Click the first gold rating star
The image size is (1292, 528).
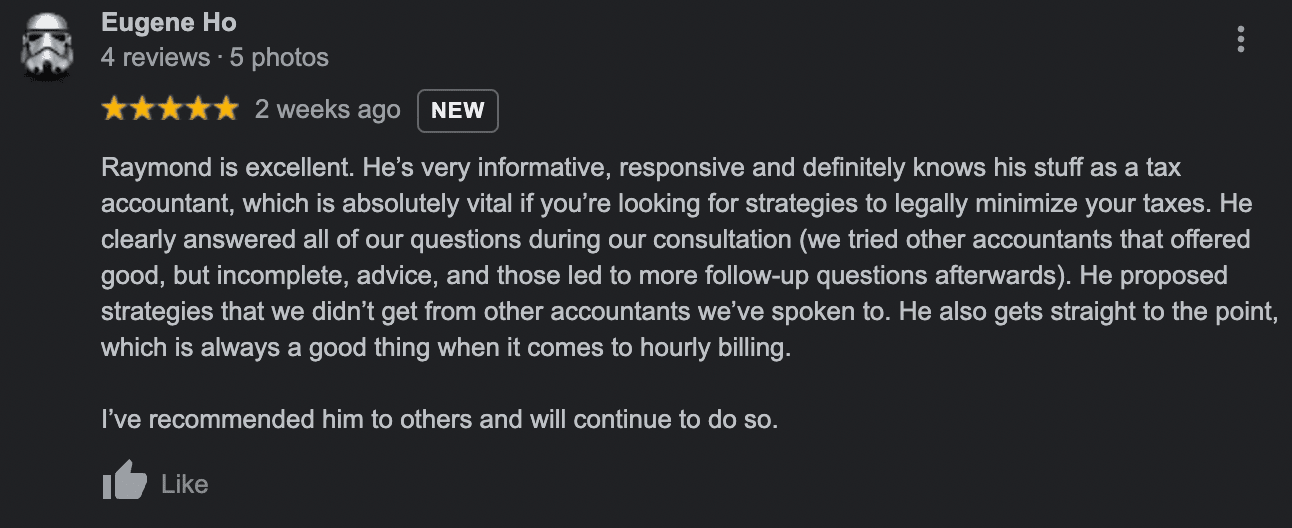(x=114, y=109)
